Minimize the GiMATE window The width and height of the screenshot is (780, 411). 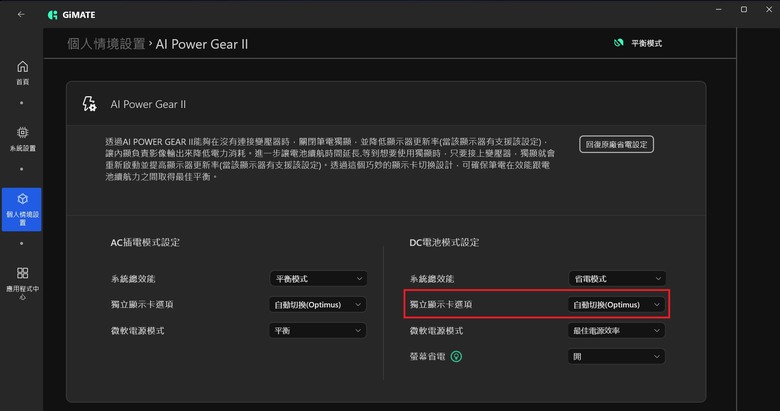point(719,9)
